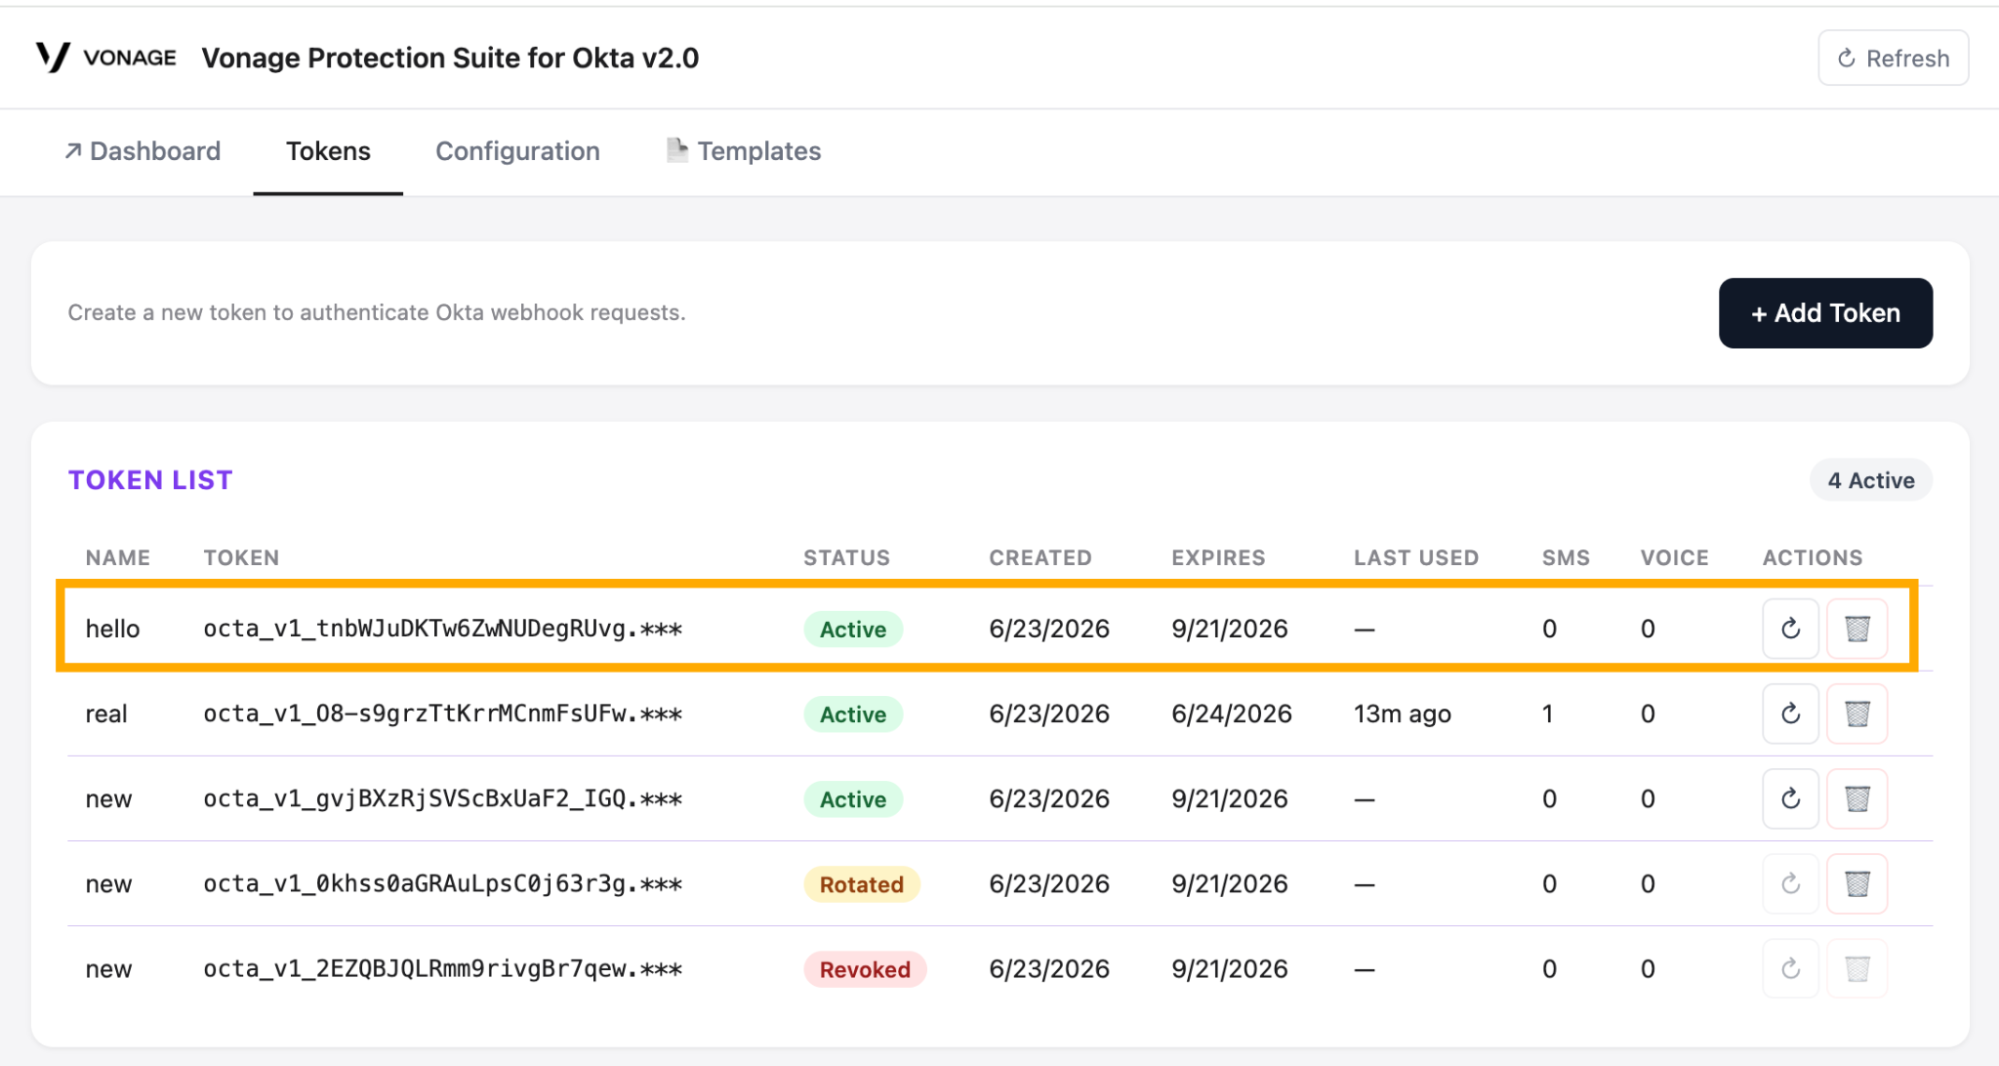The height and width of the screenshot is (1066, 1999).
Task: Click the Rotated status badge
Action: click(x=861, y=884)
